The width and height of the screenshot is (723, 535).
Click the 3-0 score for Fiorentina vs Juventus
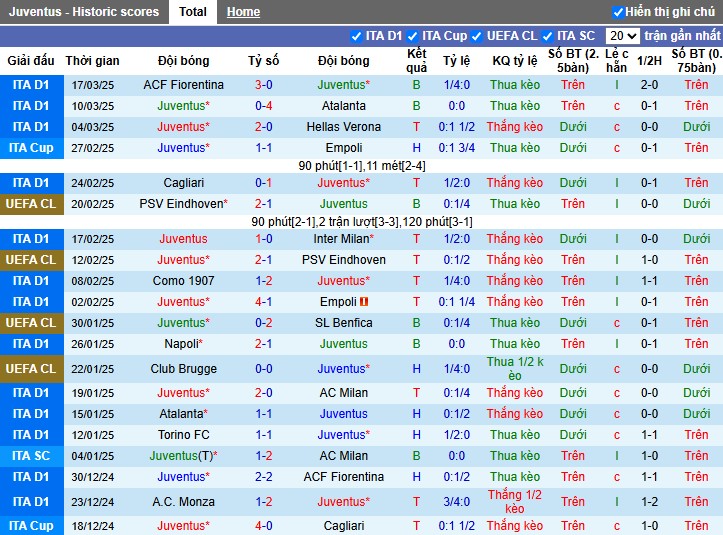(264, 85)
